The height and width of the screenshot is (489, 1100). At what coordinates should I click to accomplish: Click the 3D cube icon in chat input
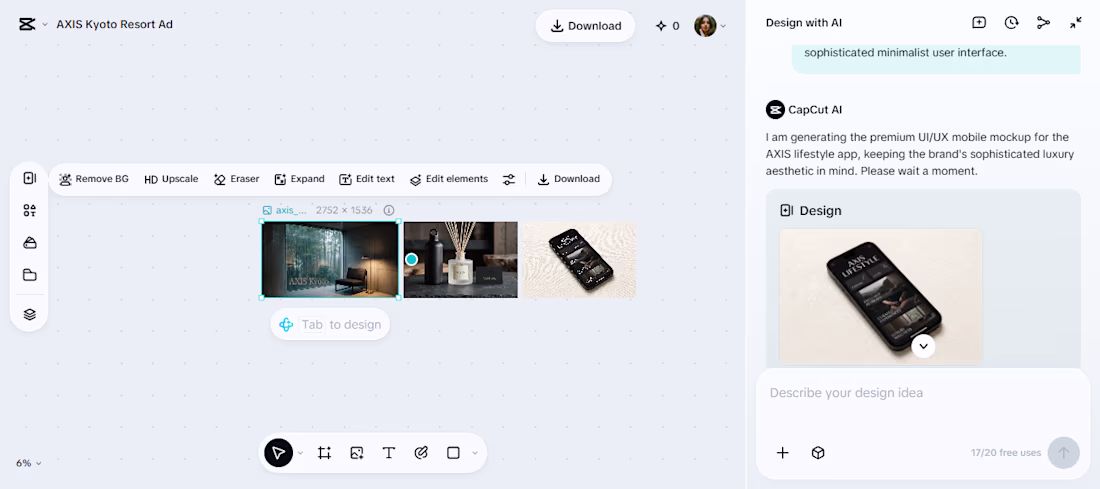[x=818, y=453]
